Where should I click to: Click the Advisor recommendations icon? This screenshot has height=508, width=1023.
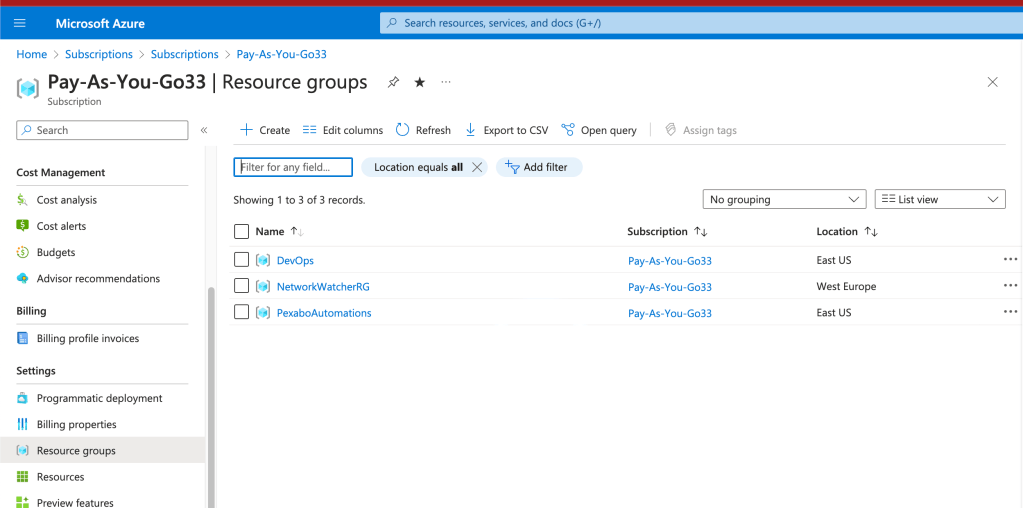22,278
